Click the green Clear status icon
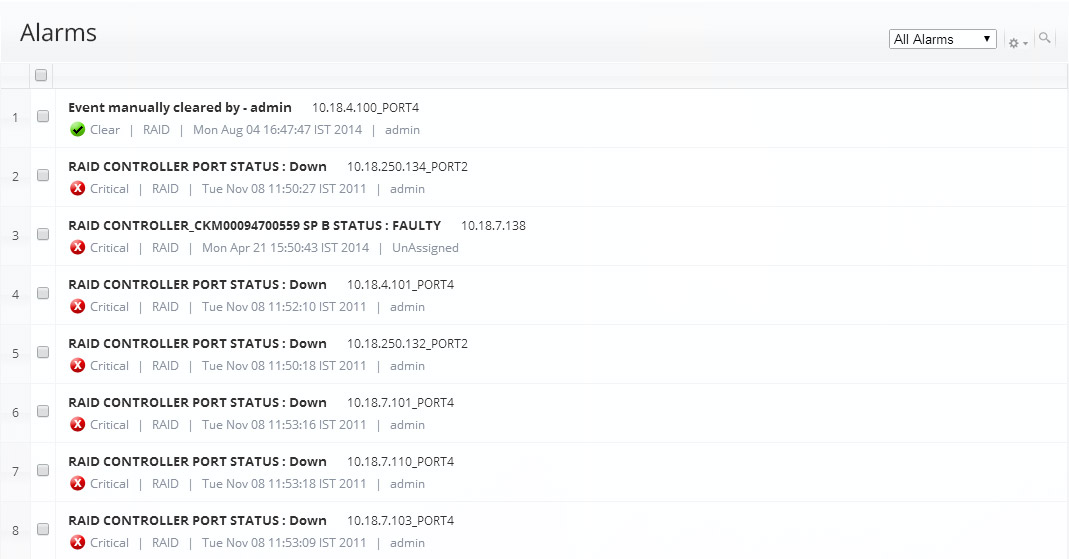This screenshot has height=559, width=1069. pyautogui.click(x=78, y=130)
